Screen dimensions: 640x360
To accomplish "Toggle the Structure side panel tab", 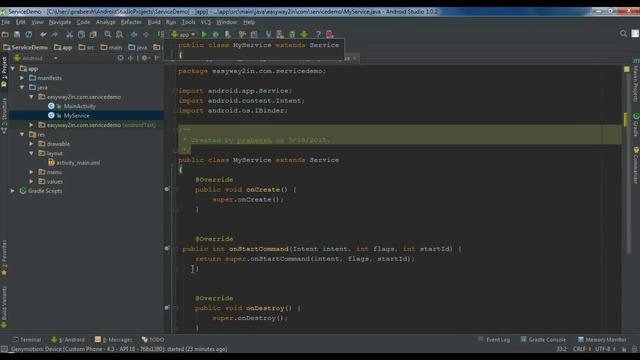I will (4, 116).
